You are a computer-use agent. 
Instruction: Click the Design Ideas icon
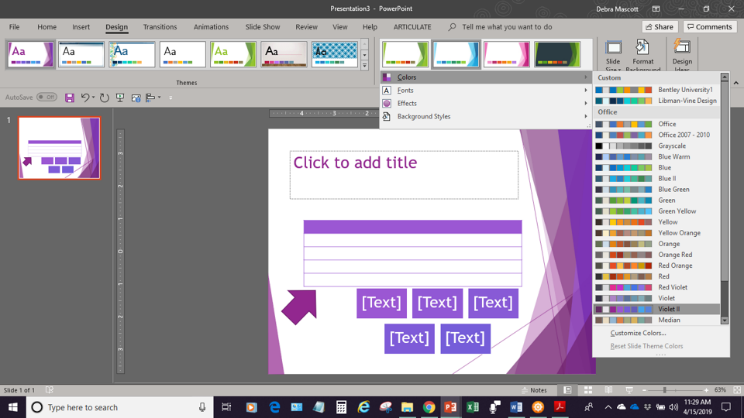click(x=682, y=55)
